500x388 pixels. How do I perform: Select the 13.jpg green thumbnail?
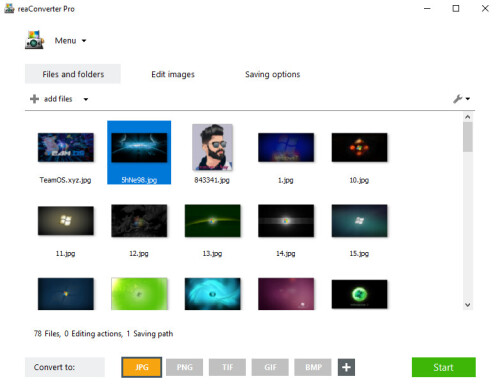(x=212, y=221)
